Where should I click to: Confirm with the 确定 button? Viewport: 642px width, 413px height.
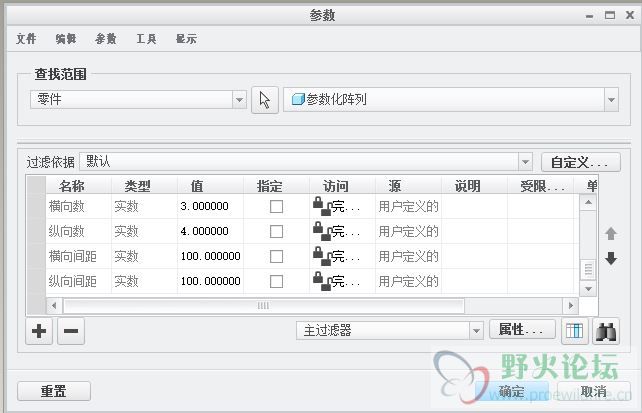click(x=511, y=392)
